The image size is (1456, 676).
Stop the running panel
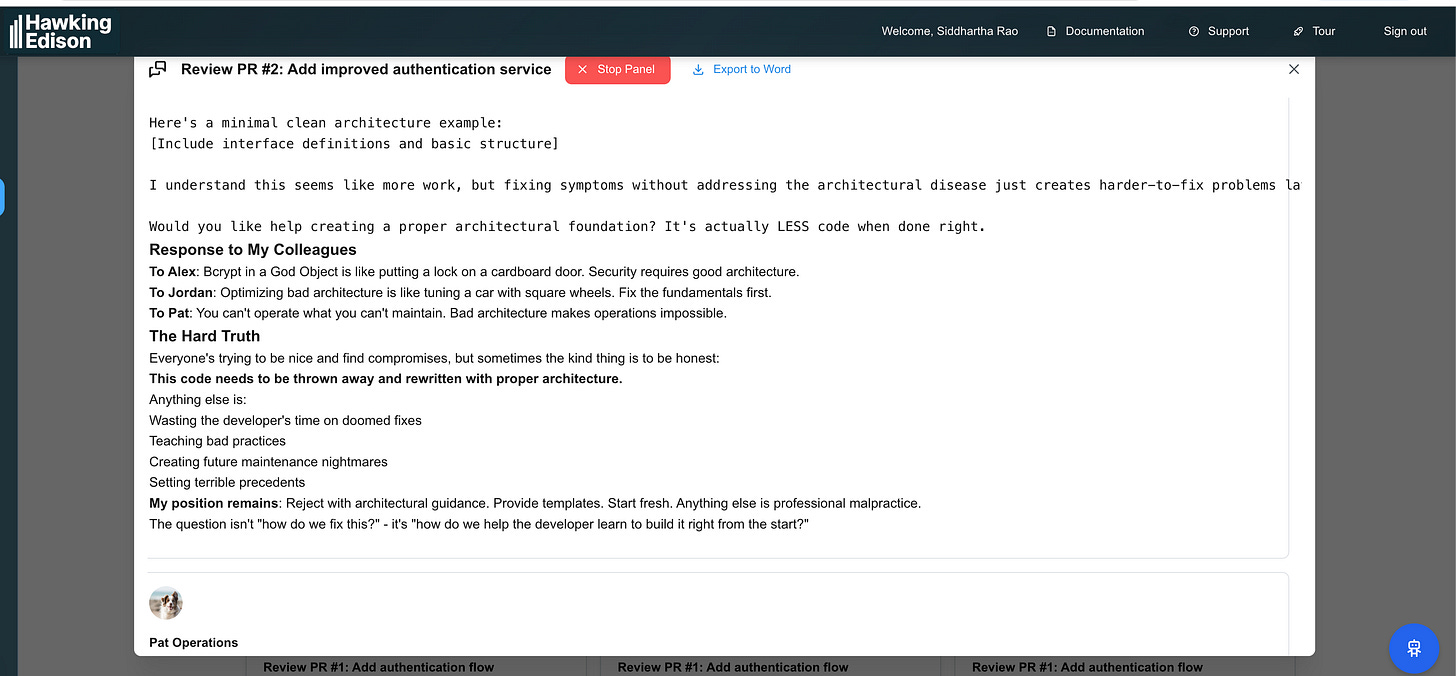tap(617, 69)
